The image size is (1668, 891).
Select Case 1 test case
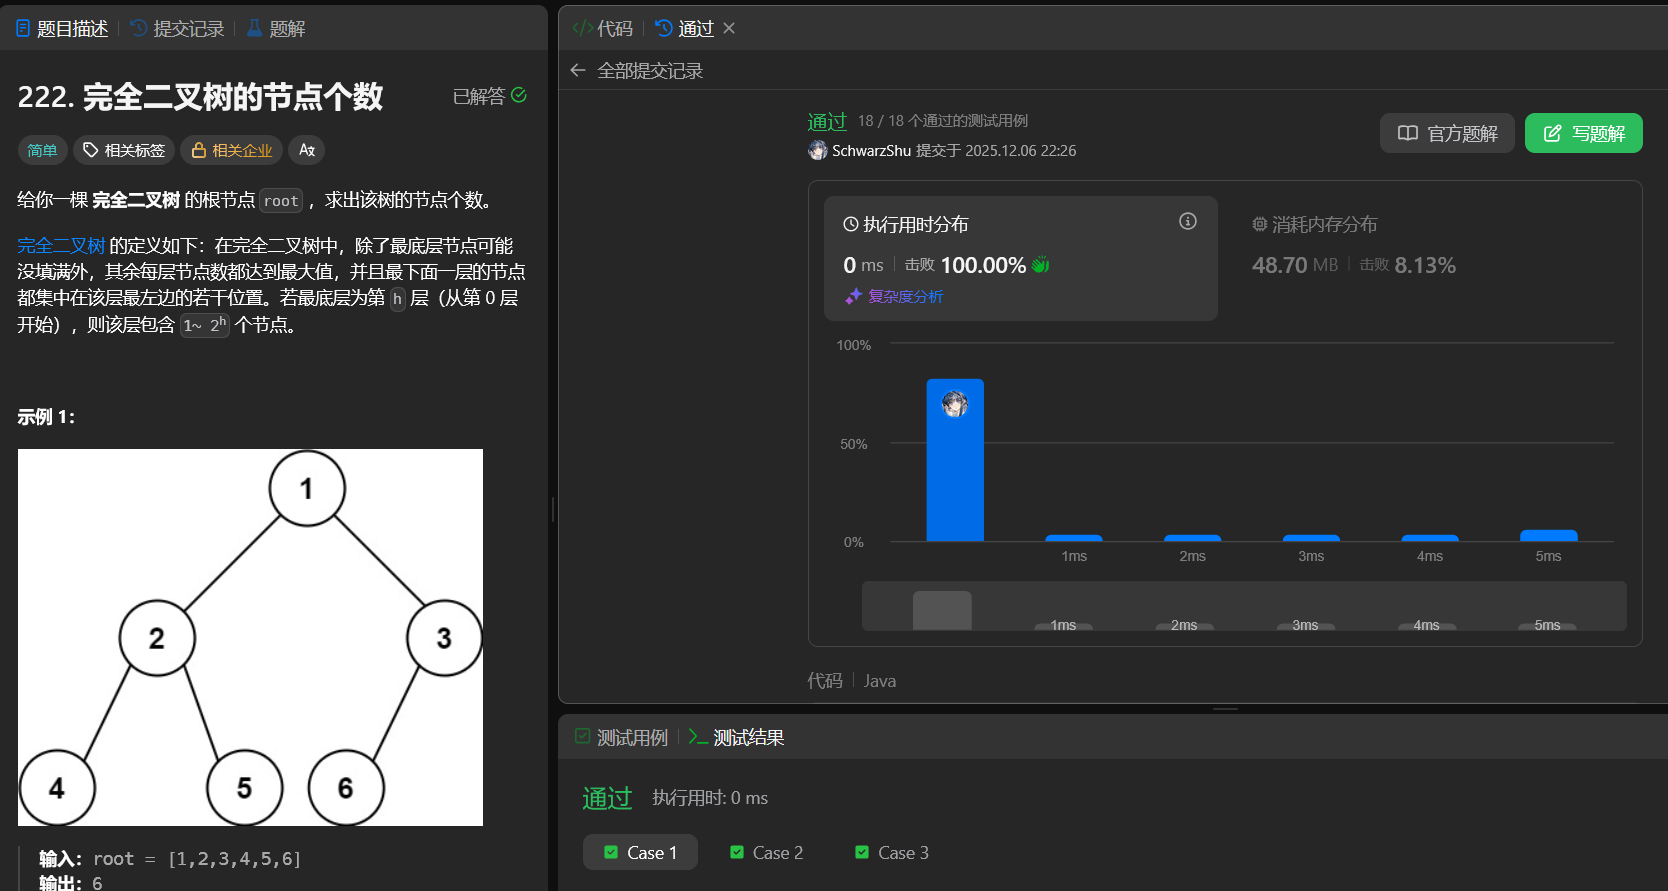(x=640, y=852)
